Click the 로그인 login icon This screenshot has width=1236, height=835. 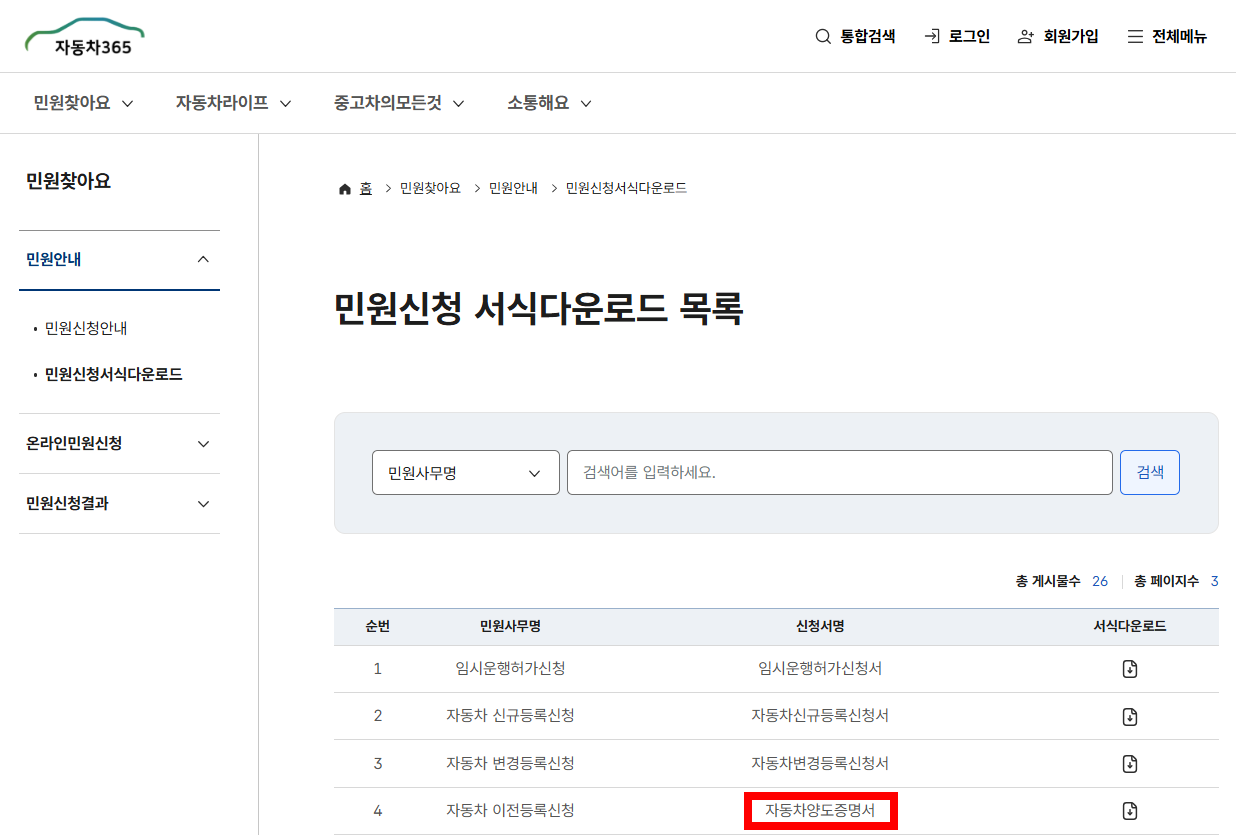pyautogui.click(x=932, y=37)
